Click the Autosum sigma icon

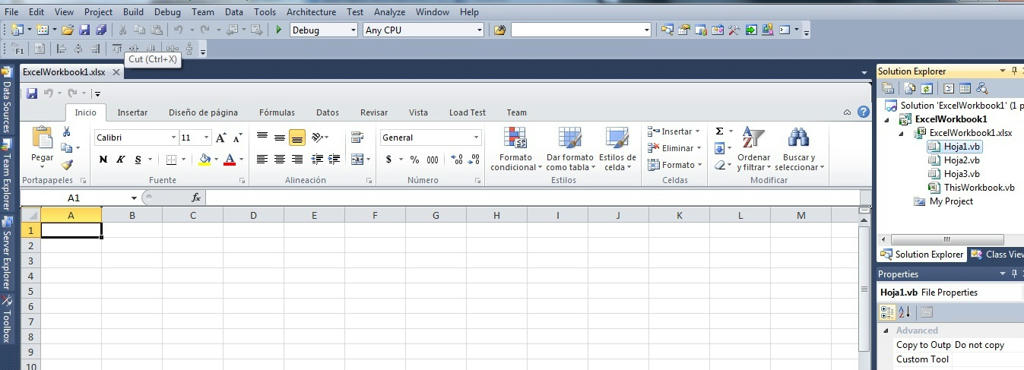coord(719,131)
